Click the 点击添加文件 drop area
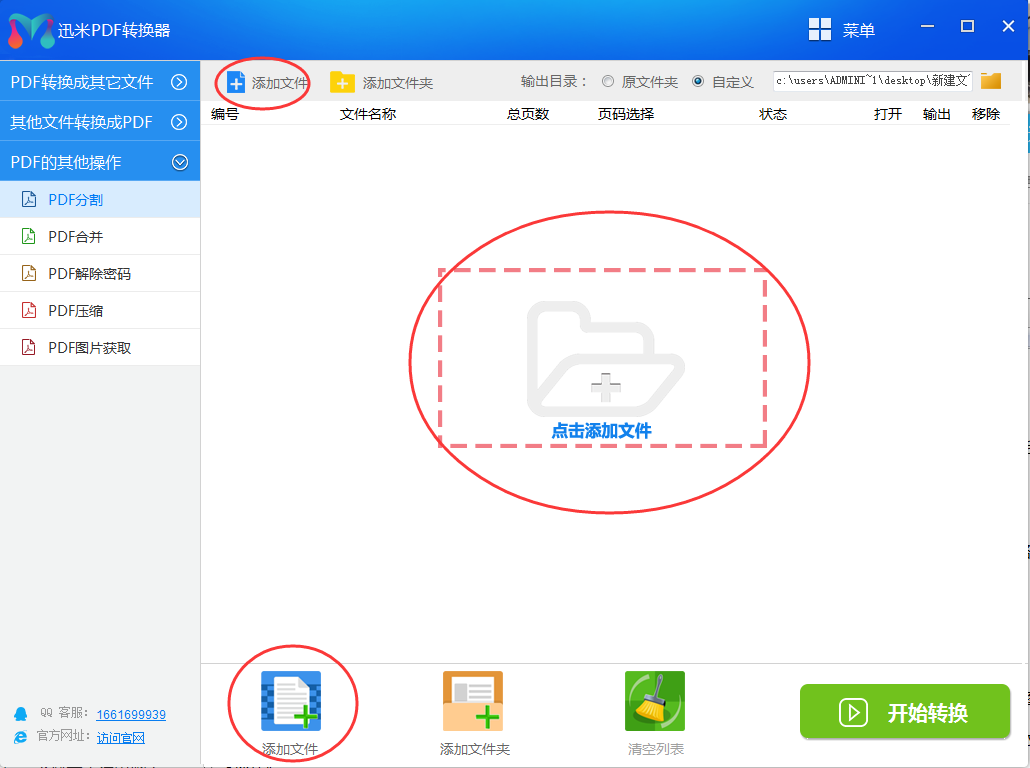 601,380
